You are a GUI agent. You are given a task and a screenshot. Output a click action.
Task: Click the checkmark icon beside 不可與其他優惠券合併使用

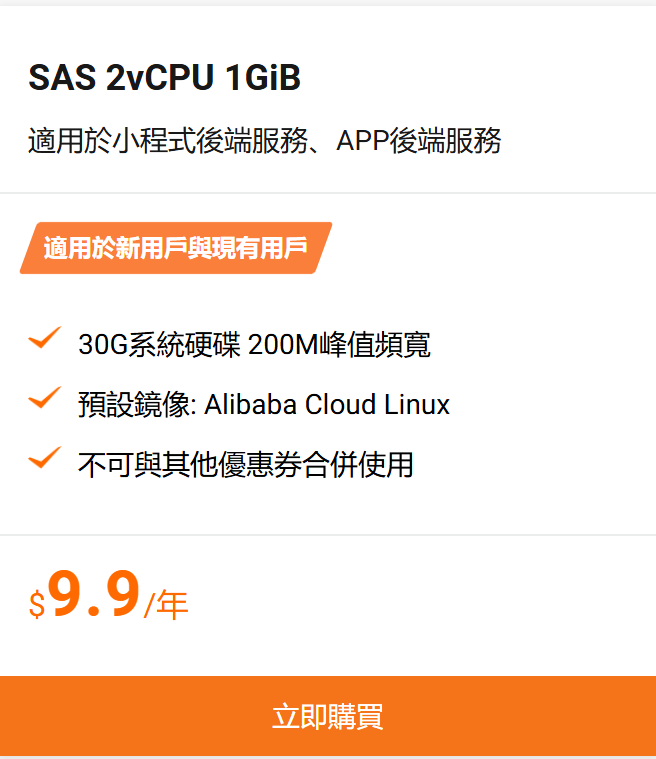(45, 458)
